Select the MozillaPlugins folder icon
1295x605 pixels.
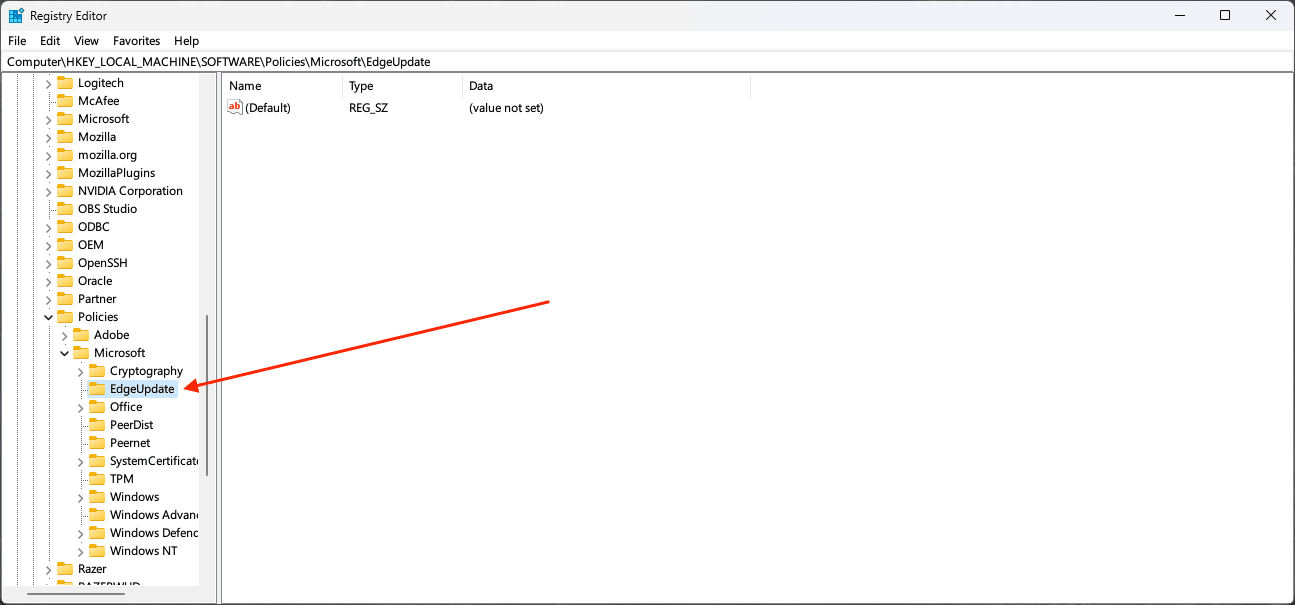[x=65, y=173]
